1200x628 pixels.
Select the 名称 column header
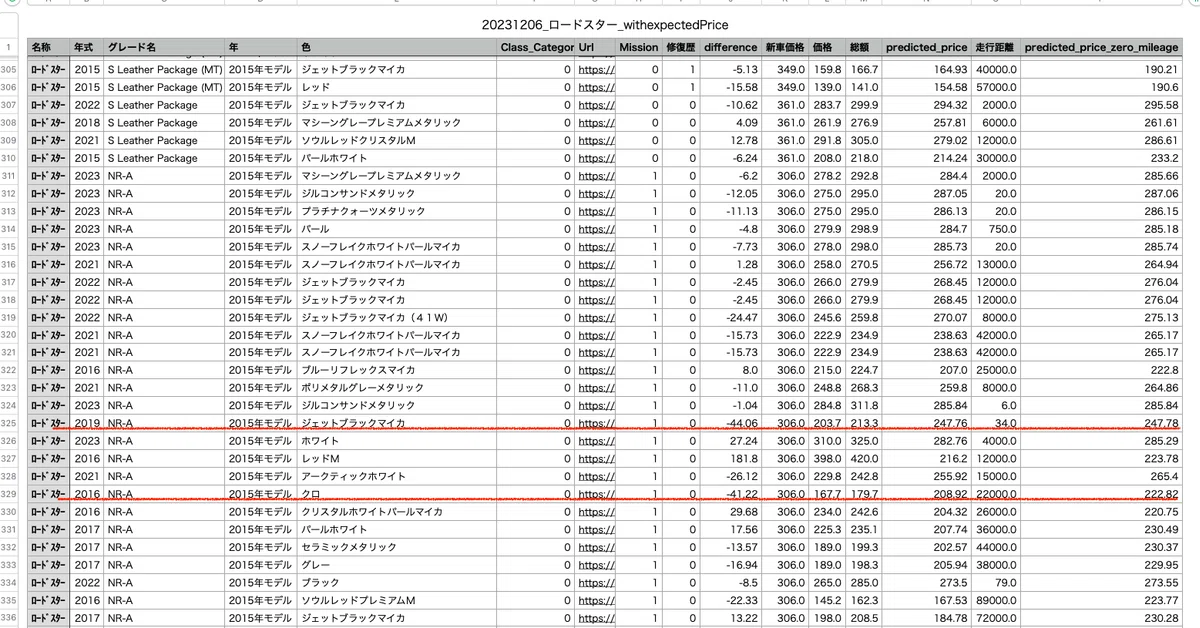click(x=49, y=47)
